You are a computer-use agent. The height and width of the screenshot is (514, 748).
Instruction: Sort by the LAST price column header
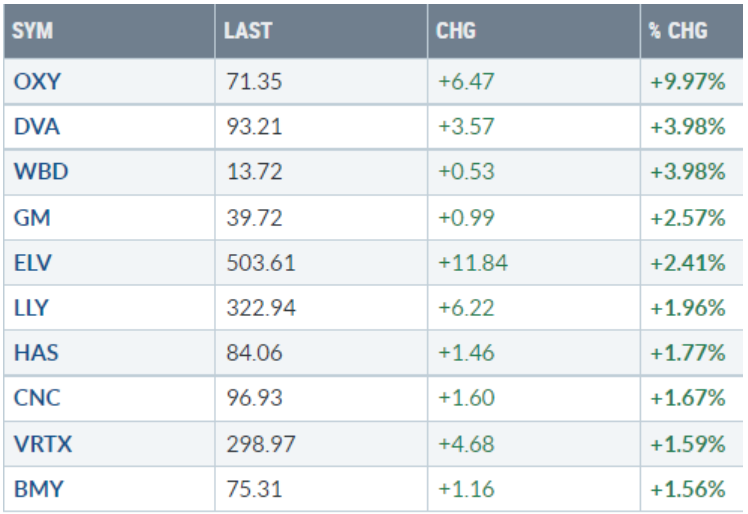248,31
